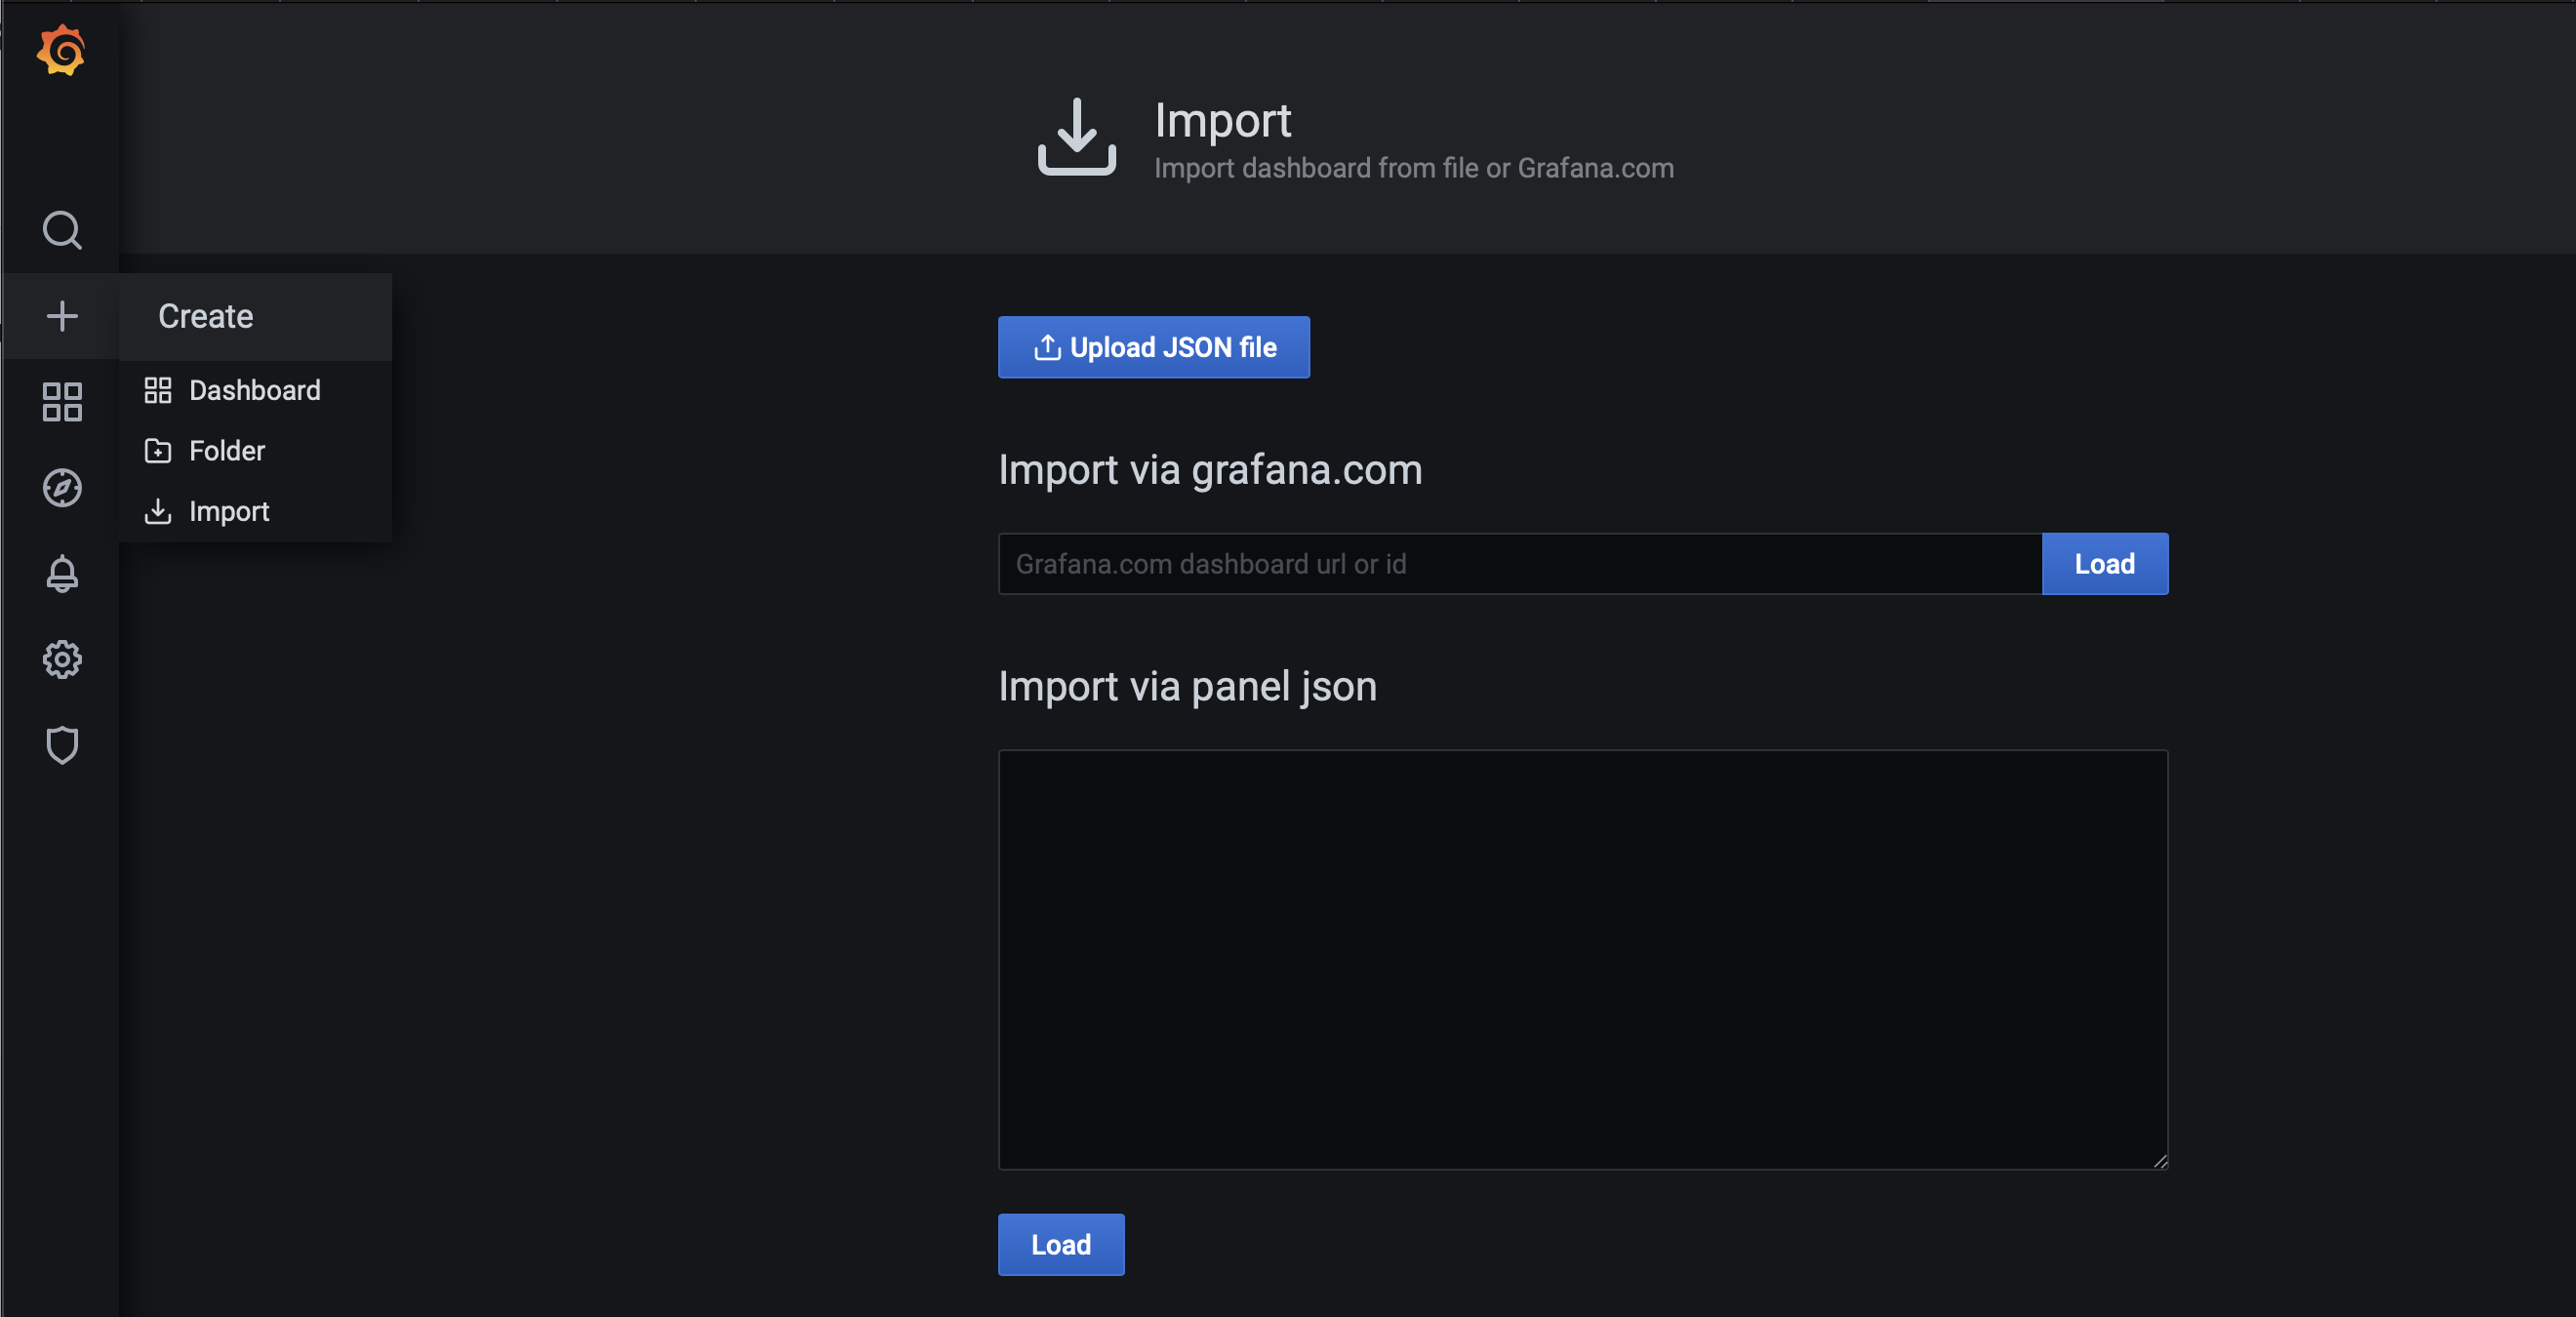Click the Create menu header

pyautogui.click(x=255, y=316)
